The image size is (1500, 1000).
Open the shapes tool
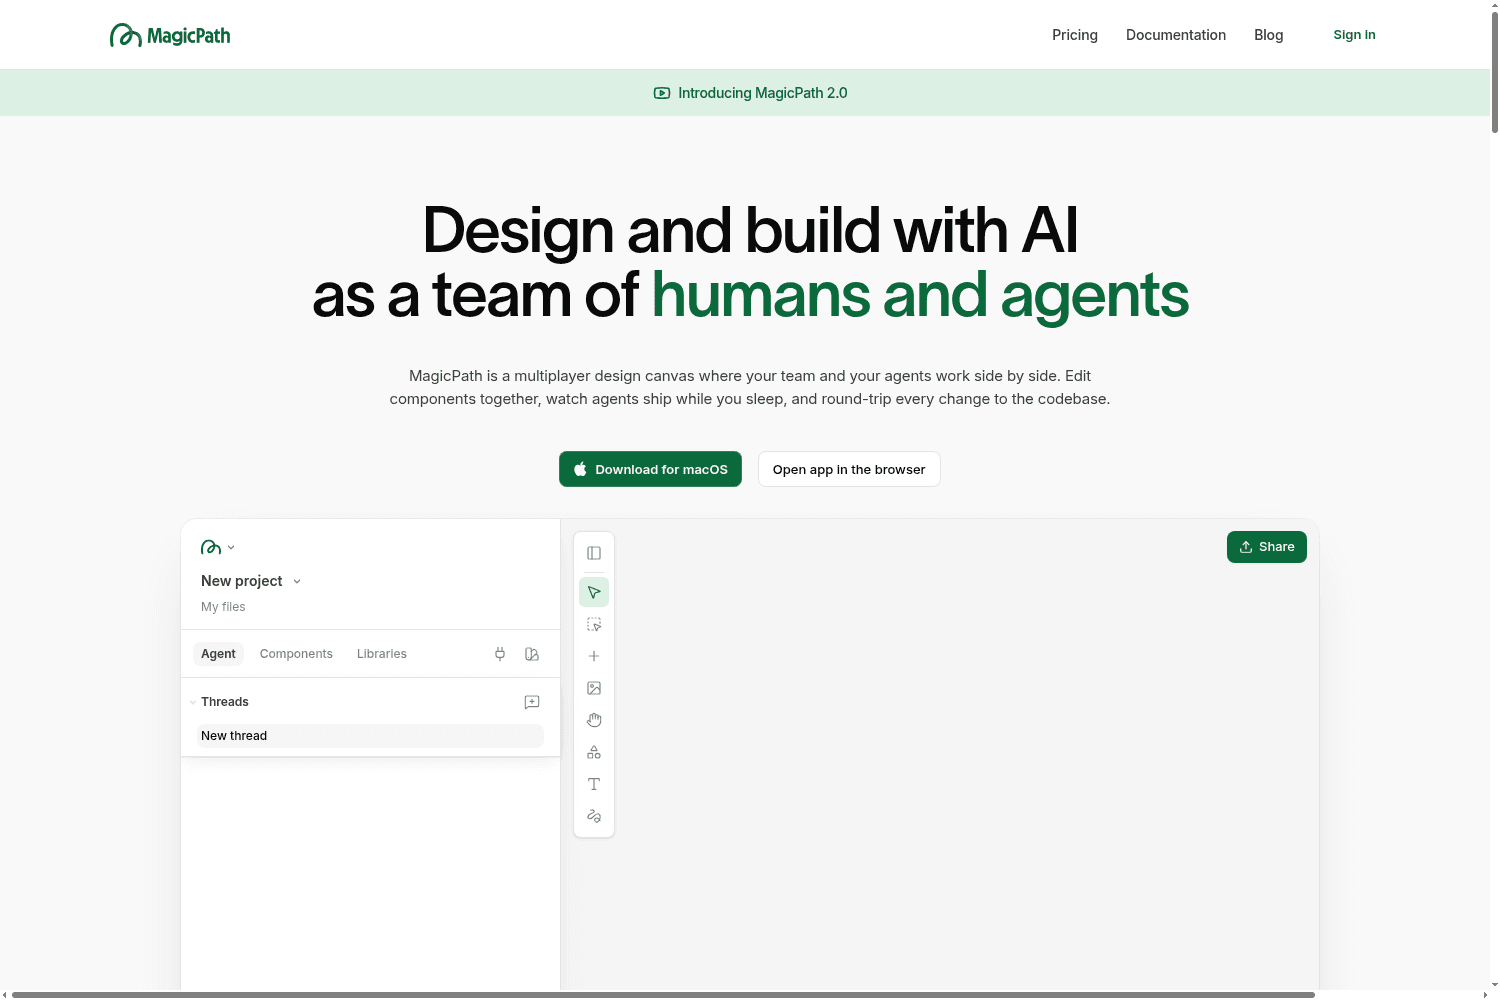[x=594, y=752]
